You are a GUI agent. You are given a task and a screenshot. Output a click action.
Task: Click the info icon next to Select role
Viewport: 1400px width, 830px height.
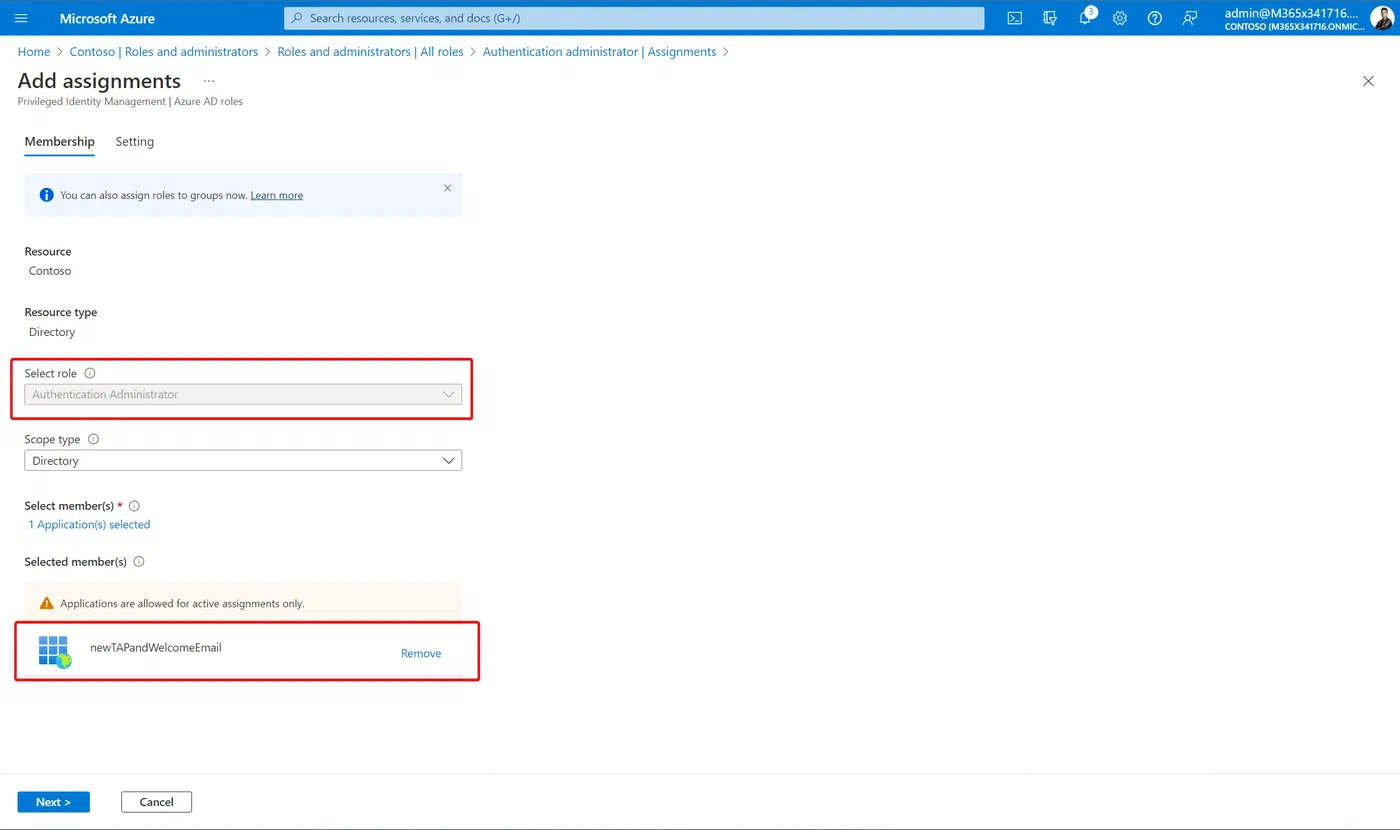90,373
